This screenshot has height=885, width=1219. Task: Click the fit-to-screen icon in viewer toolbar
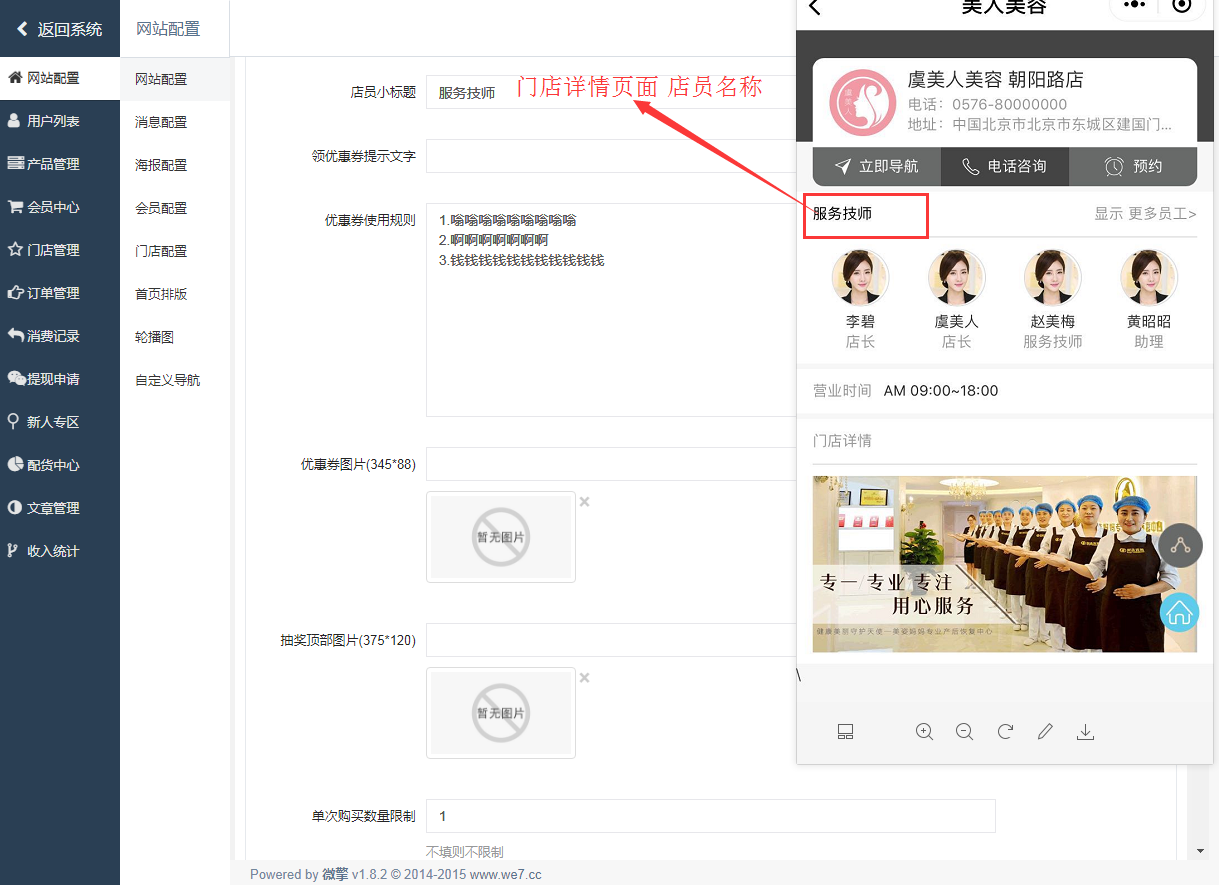click(845, 732)
